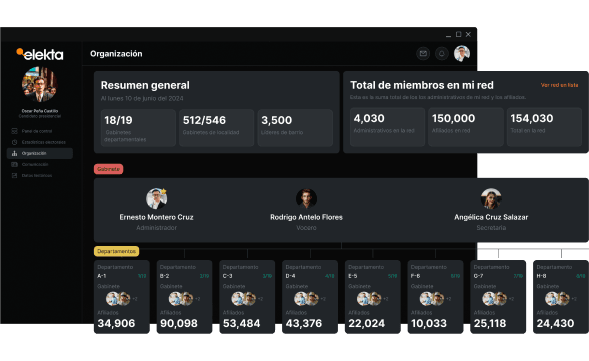
Task: Select Organización label in the sidebar
Action: pyautogui.click(x=34, y=153)
